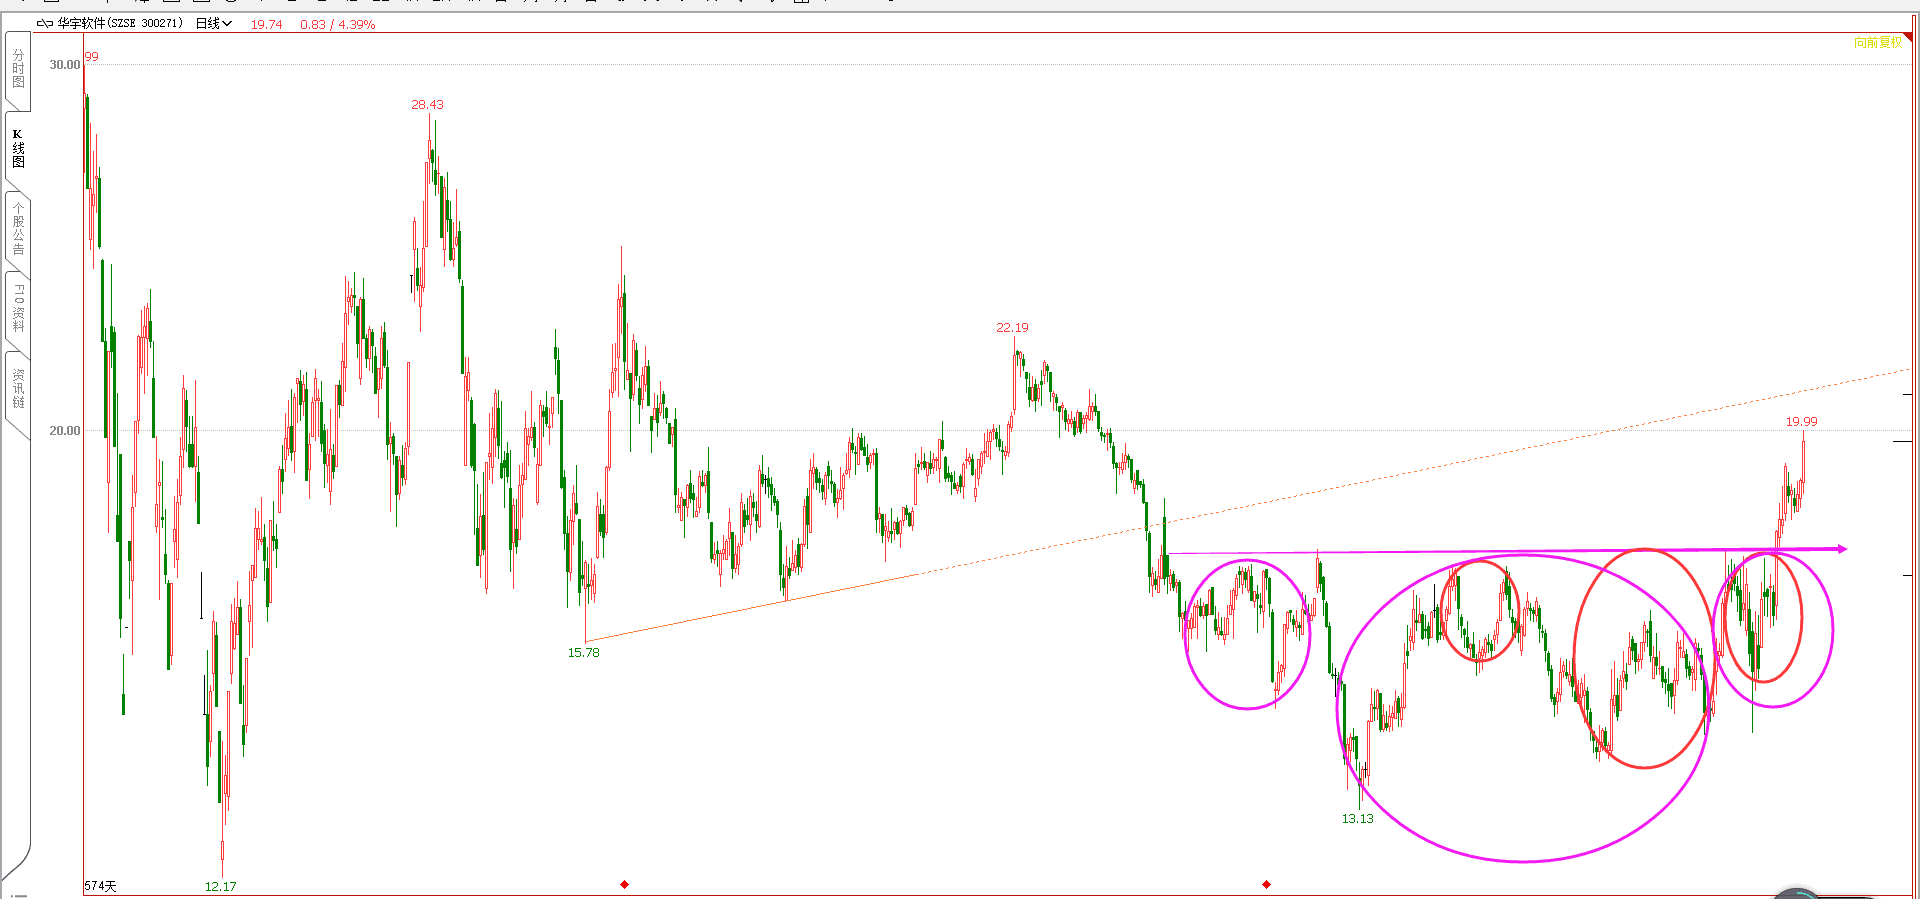Click the 28.43 peak price label
The image size is (1920, 899).
[427, 105]
